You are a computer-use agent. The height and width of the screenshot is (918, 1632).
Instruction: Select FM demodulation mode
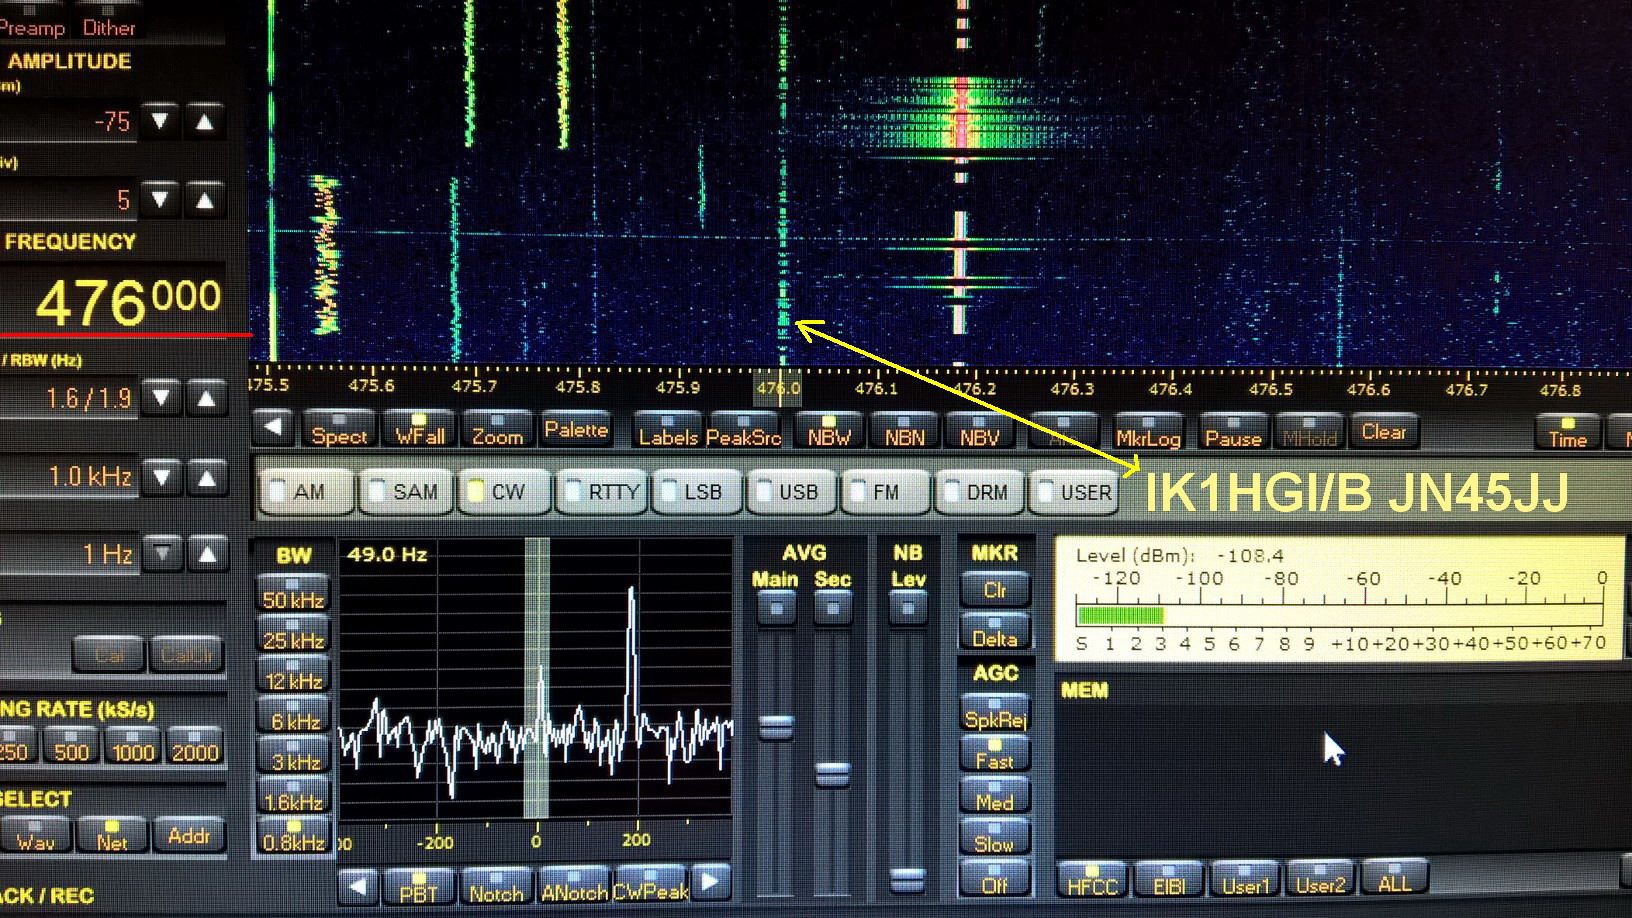point(886,490)
